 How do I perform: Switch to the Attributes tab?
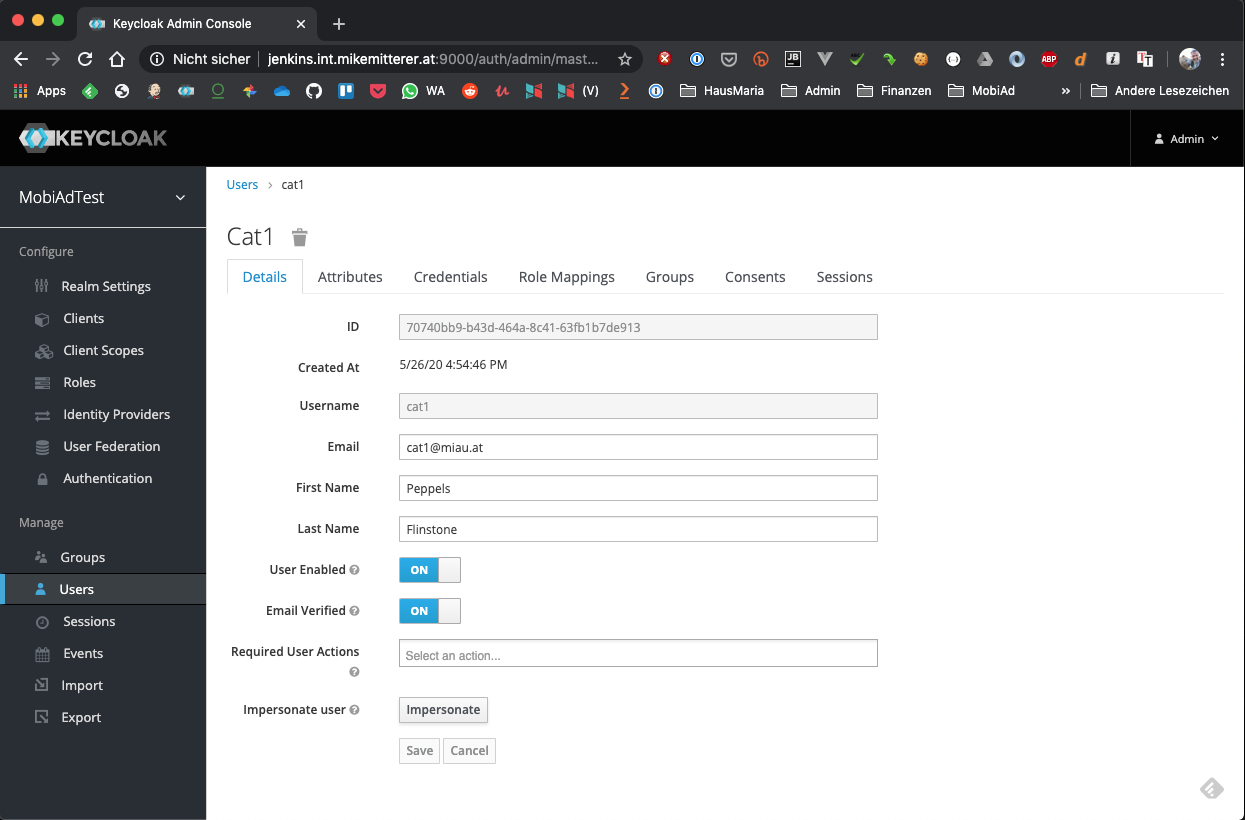(x=350, y=277)
